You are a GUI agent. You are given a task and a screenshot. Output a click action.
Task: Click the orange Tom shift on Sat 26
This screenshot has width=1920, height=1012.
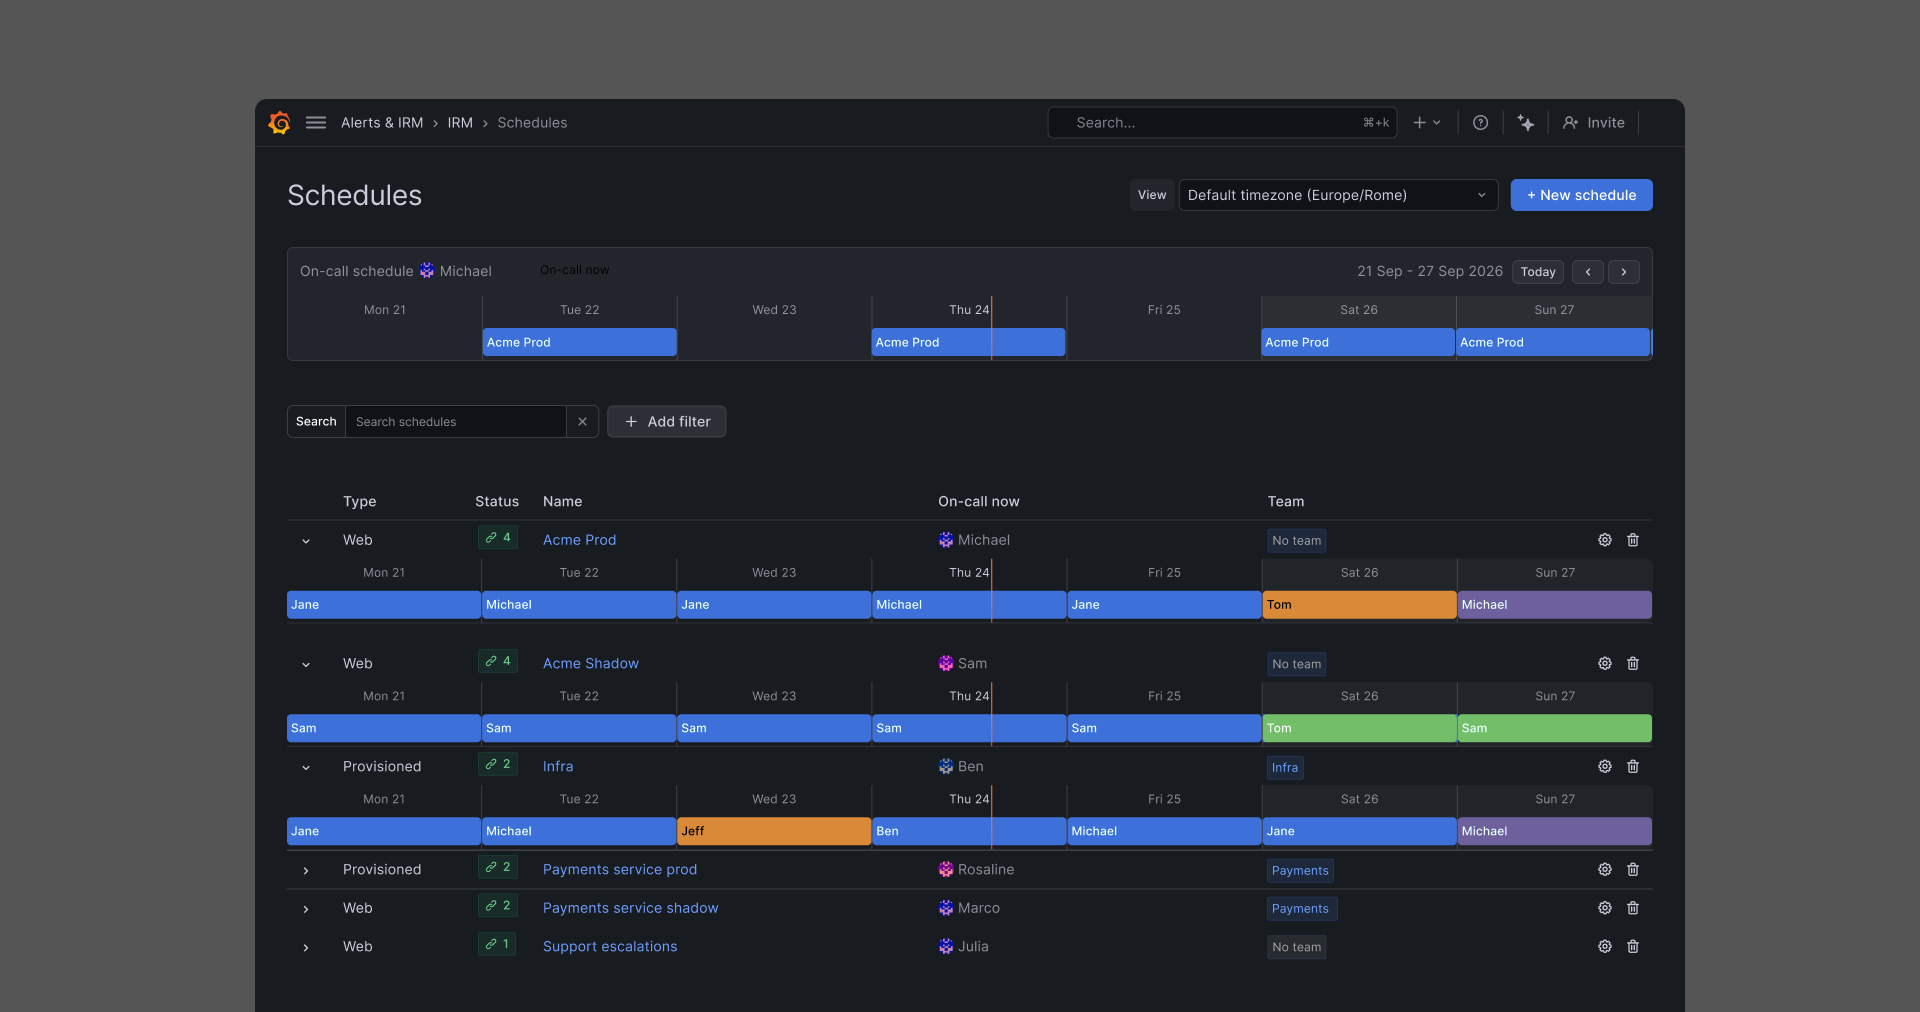coord(1359,605)
